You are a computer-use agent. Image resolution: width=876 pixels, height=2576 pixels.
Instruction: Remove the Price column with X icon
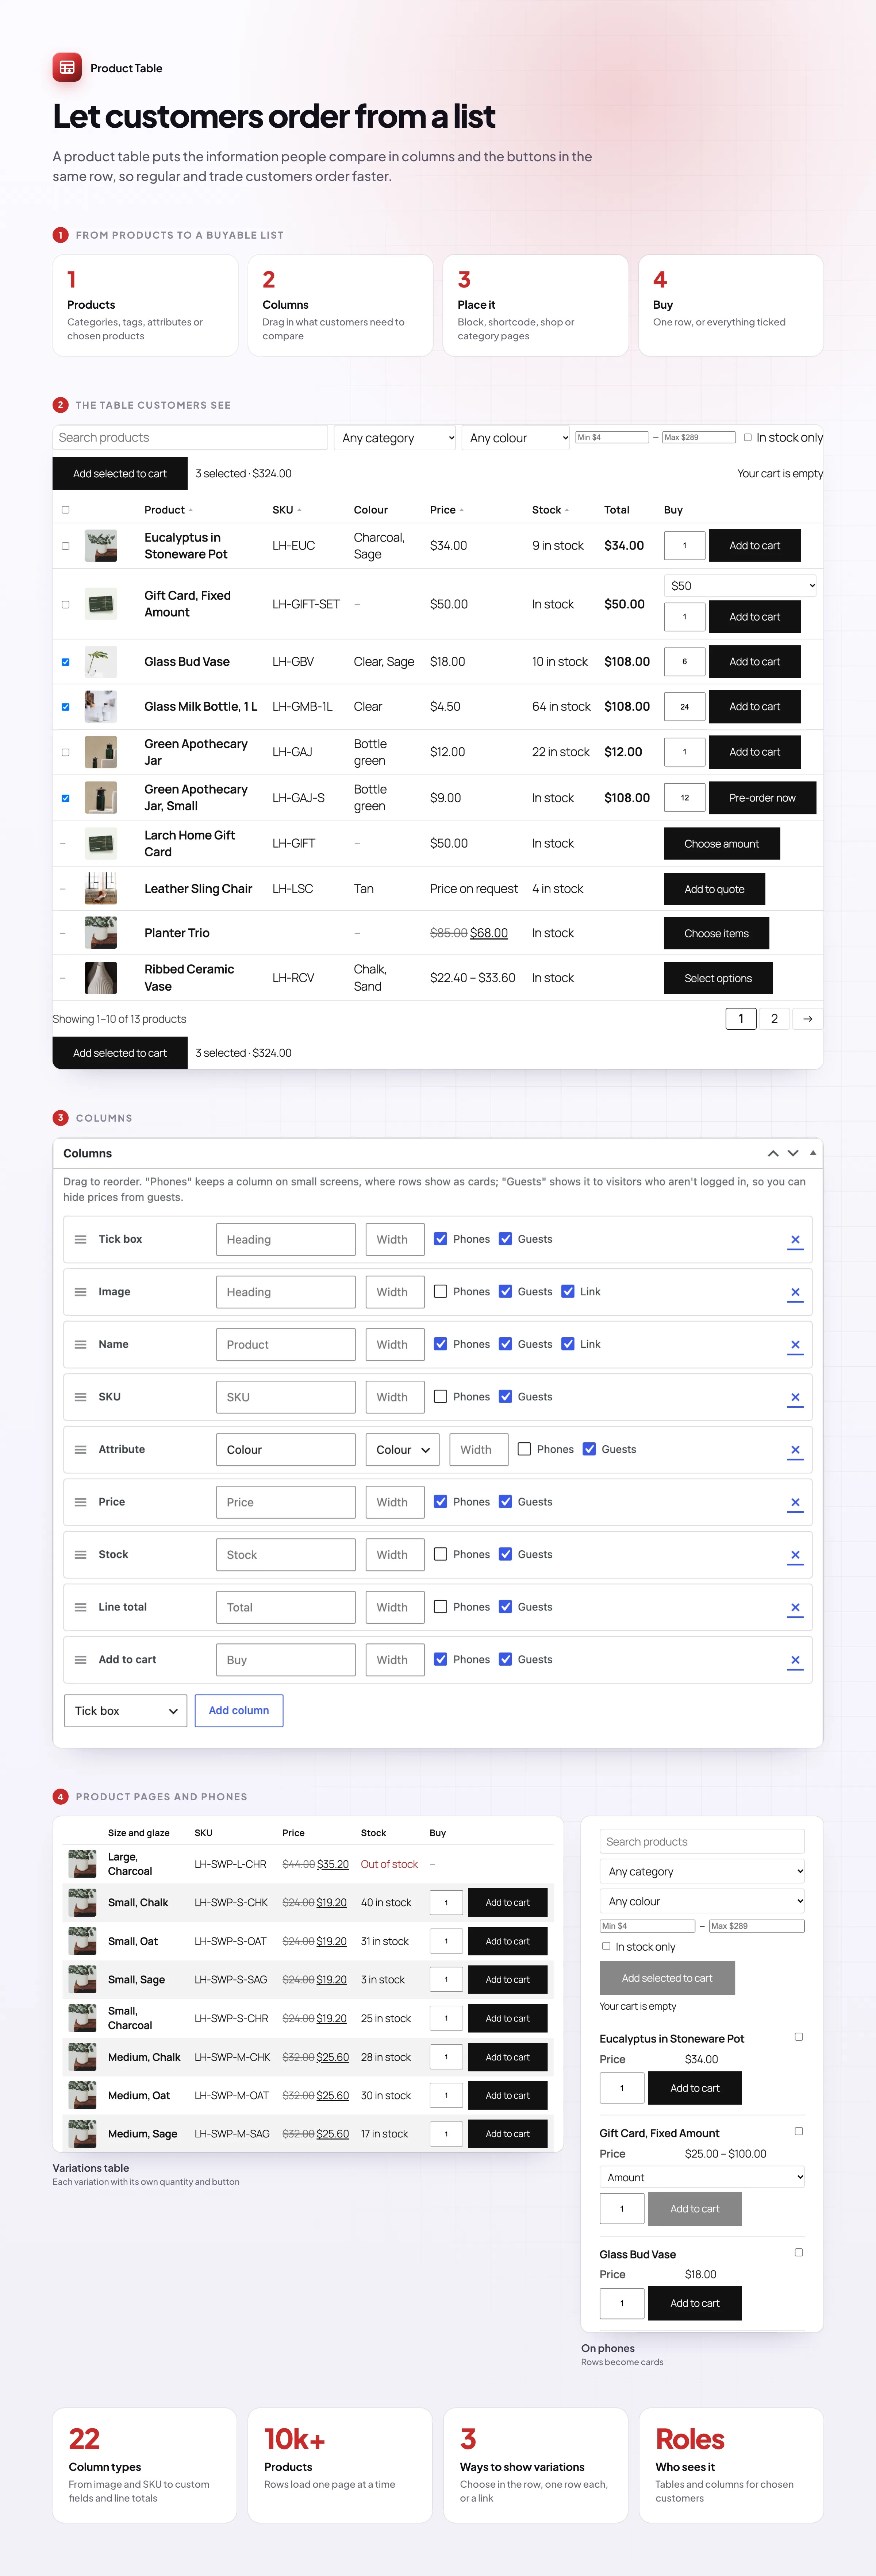click(795, 1502)
